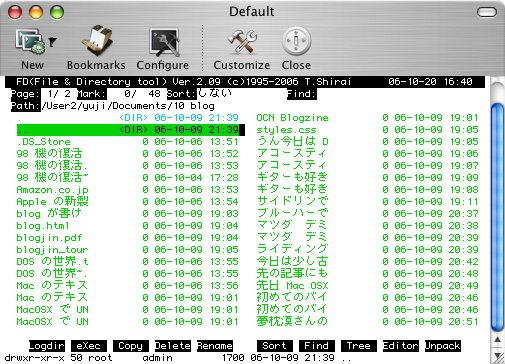Click the Find function key label

pos(317,346)
